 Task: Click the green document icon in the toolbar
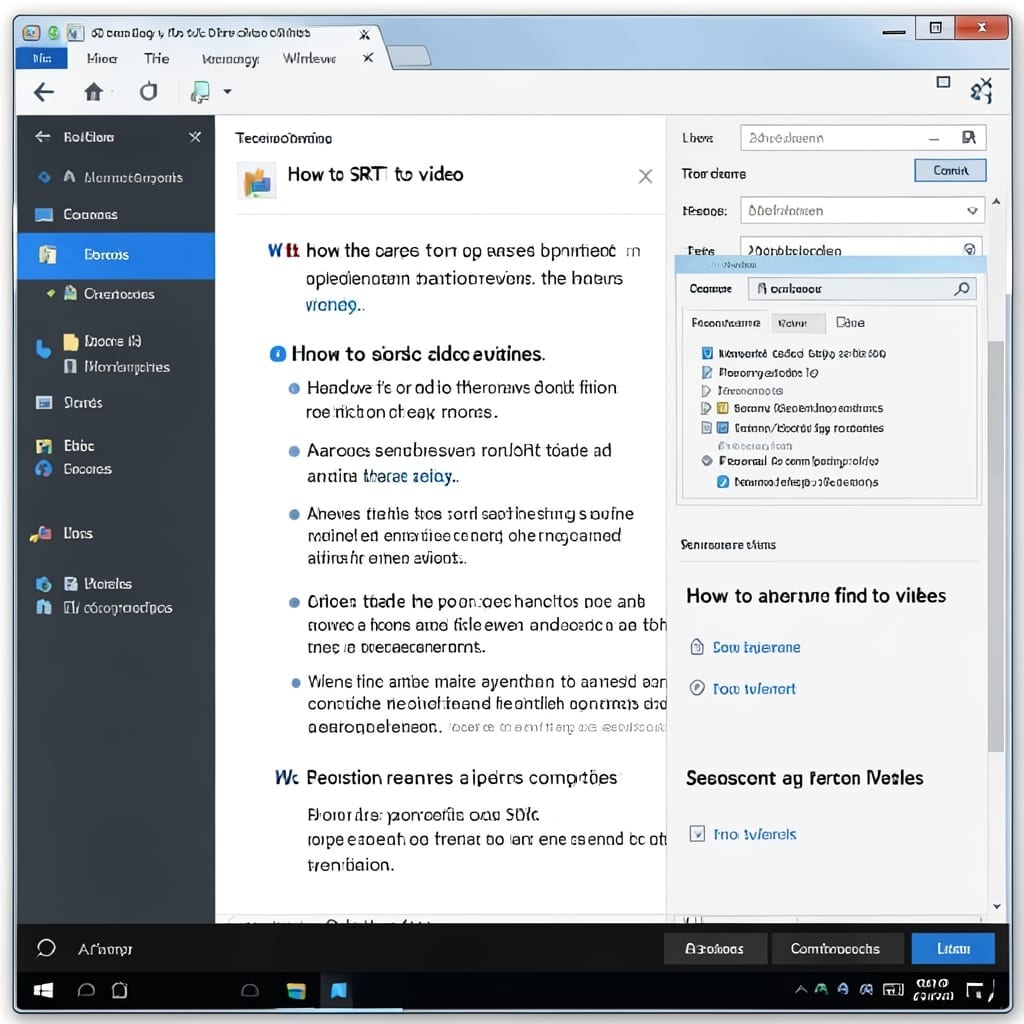click(200, 92)
